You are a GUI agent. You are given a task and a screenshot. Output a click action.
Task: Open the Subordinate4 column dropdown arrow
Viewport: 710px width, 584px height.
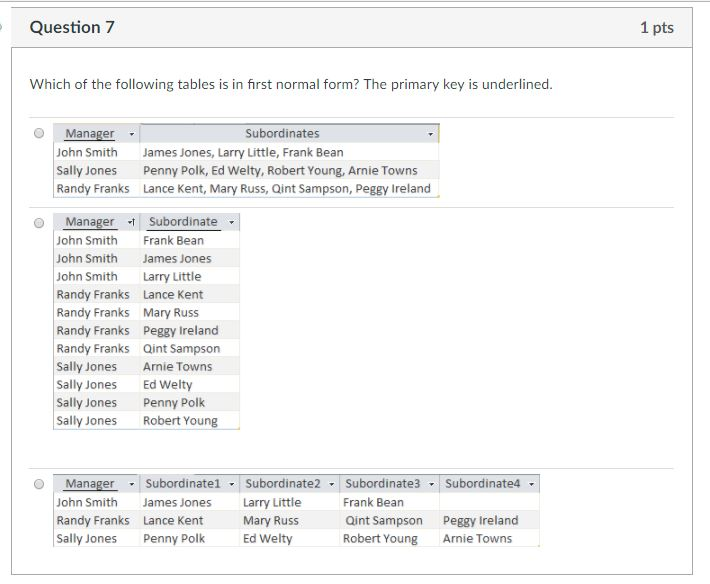tap(532, 484)
